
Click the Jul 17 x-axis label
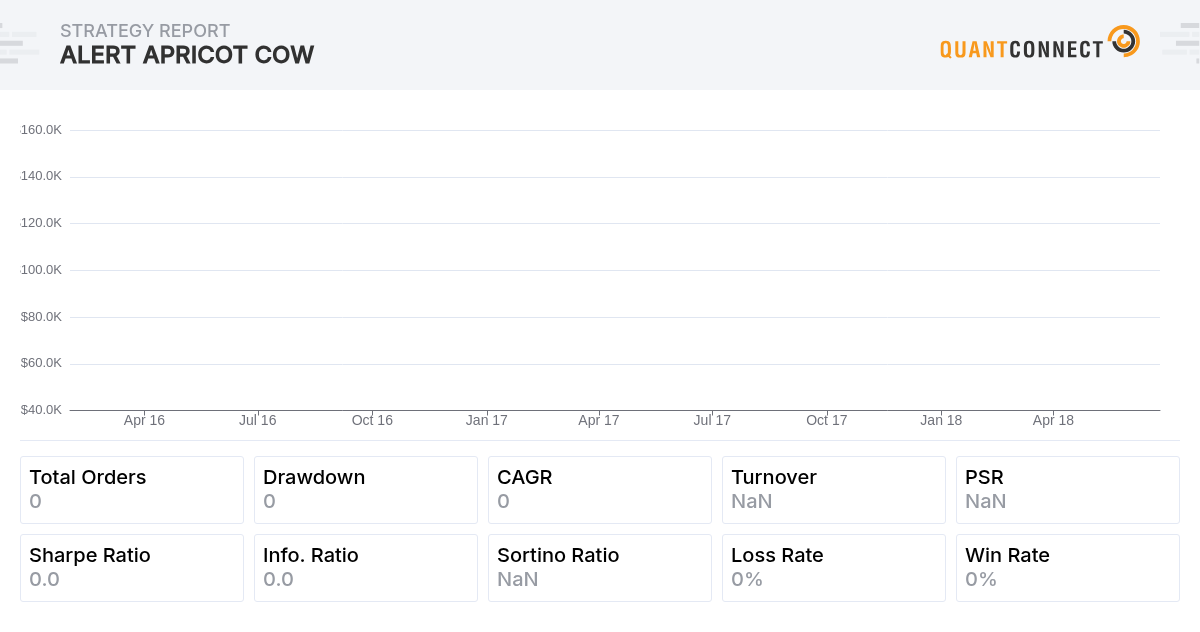coord(712,420)
